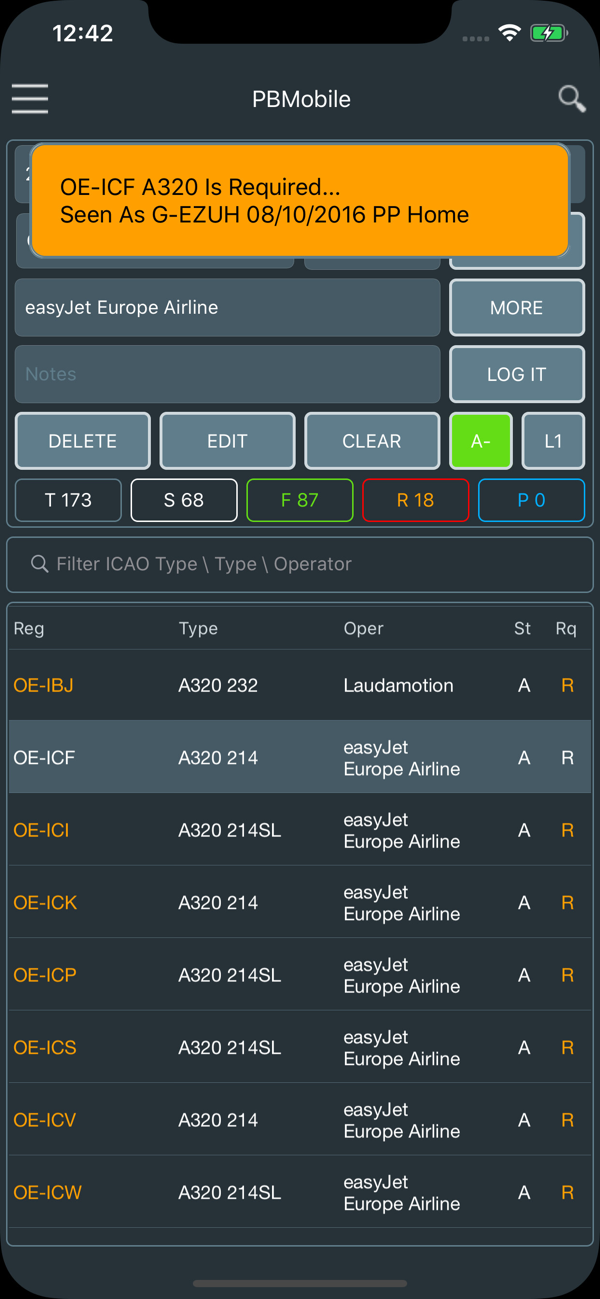This screenshot has height=1299, width=600.
Task: Select registration OE-ICW
Action: coord(48,1193)
